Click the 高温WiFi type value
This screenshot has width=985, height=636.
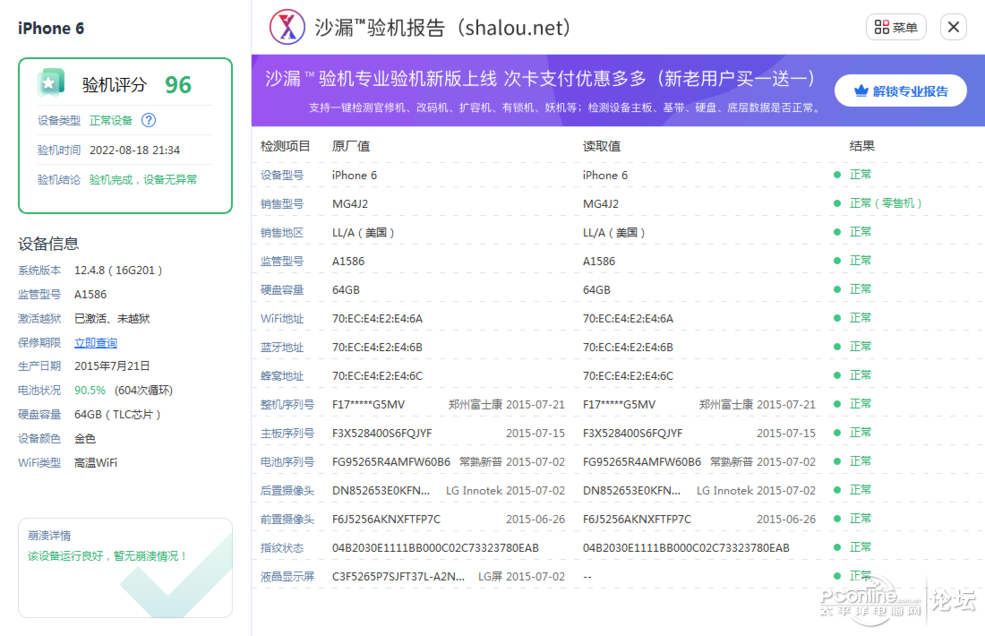coord(95,463)
